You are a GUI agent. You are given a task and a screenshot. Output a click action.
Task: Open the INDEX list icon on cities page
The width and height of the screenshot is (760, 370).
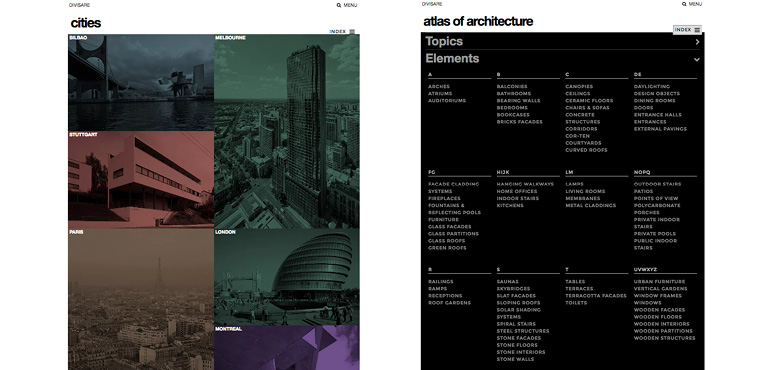click(x=352, y=32)
